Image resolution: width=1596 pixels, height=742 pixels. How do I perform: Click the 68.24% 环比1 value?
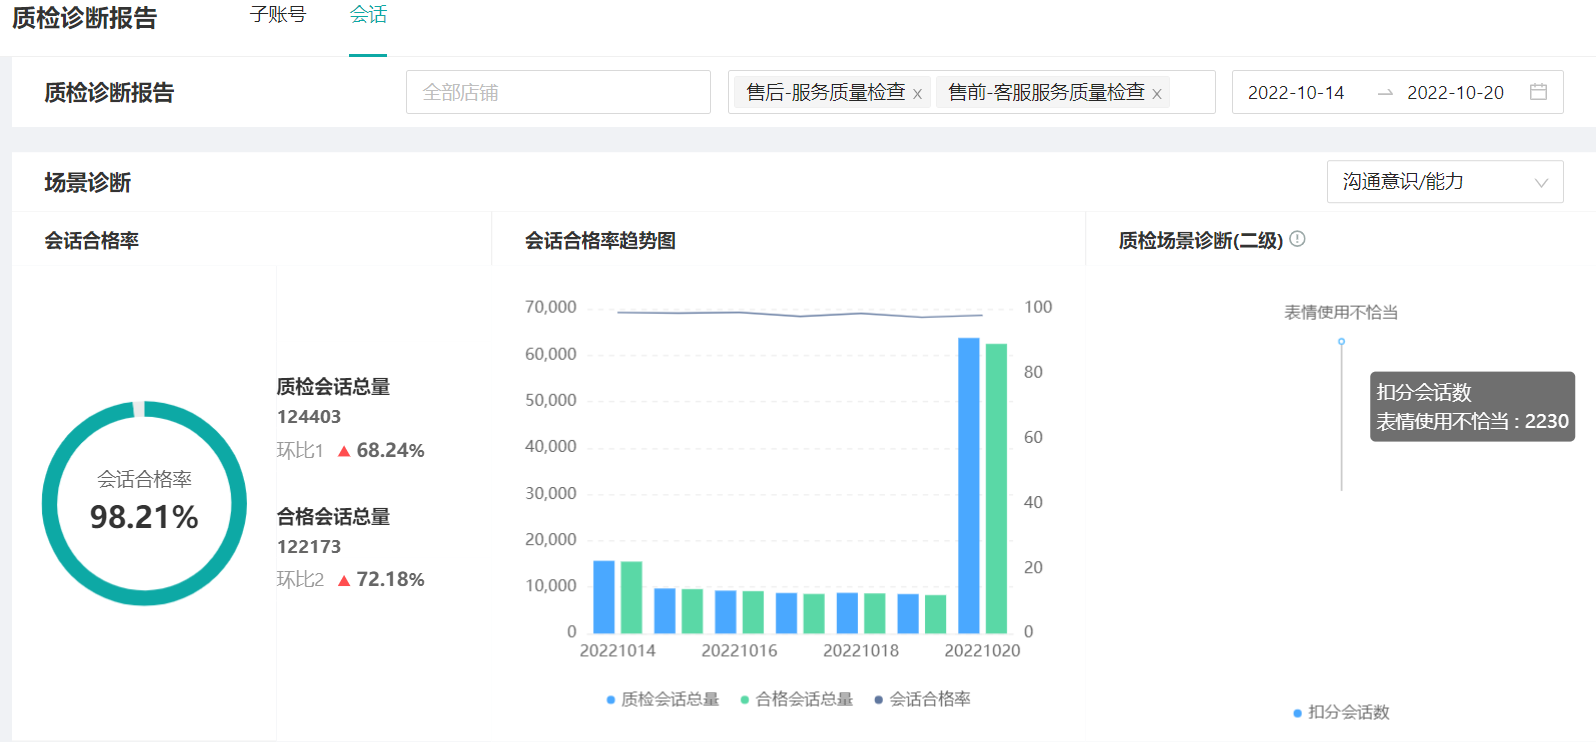tap(390, 451)
